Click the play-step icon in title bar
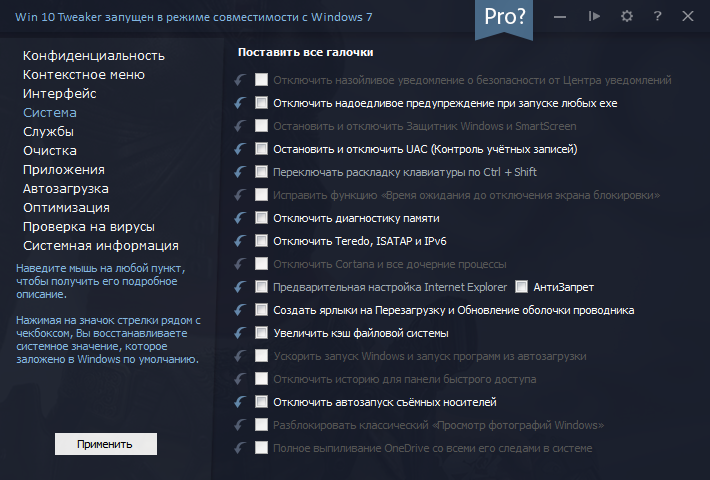Image resolution: width=710 pixels, height=480 pixels. [x=594, y=17]
